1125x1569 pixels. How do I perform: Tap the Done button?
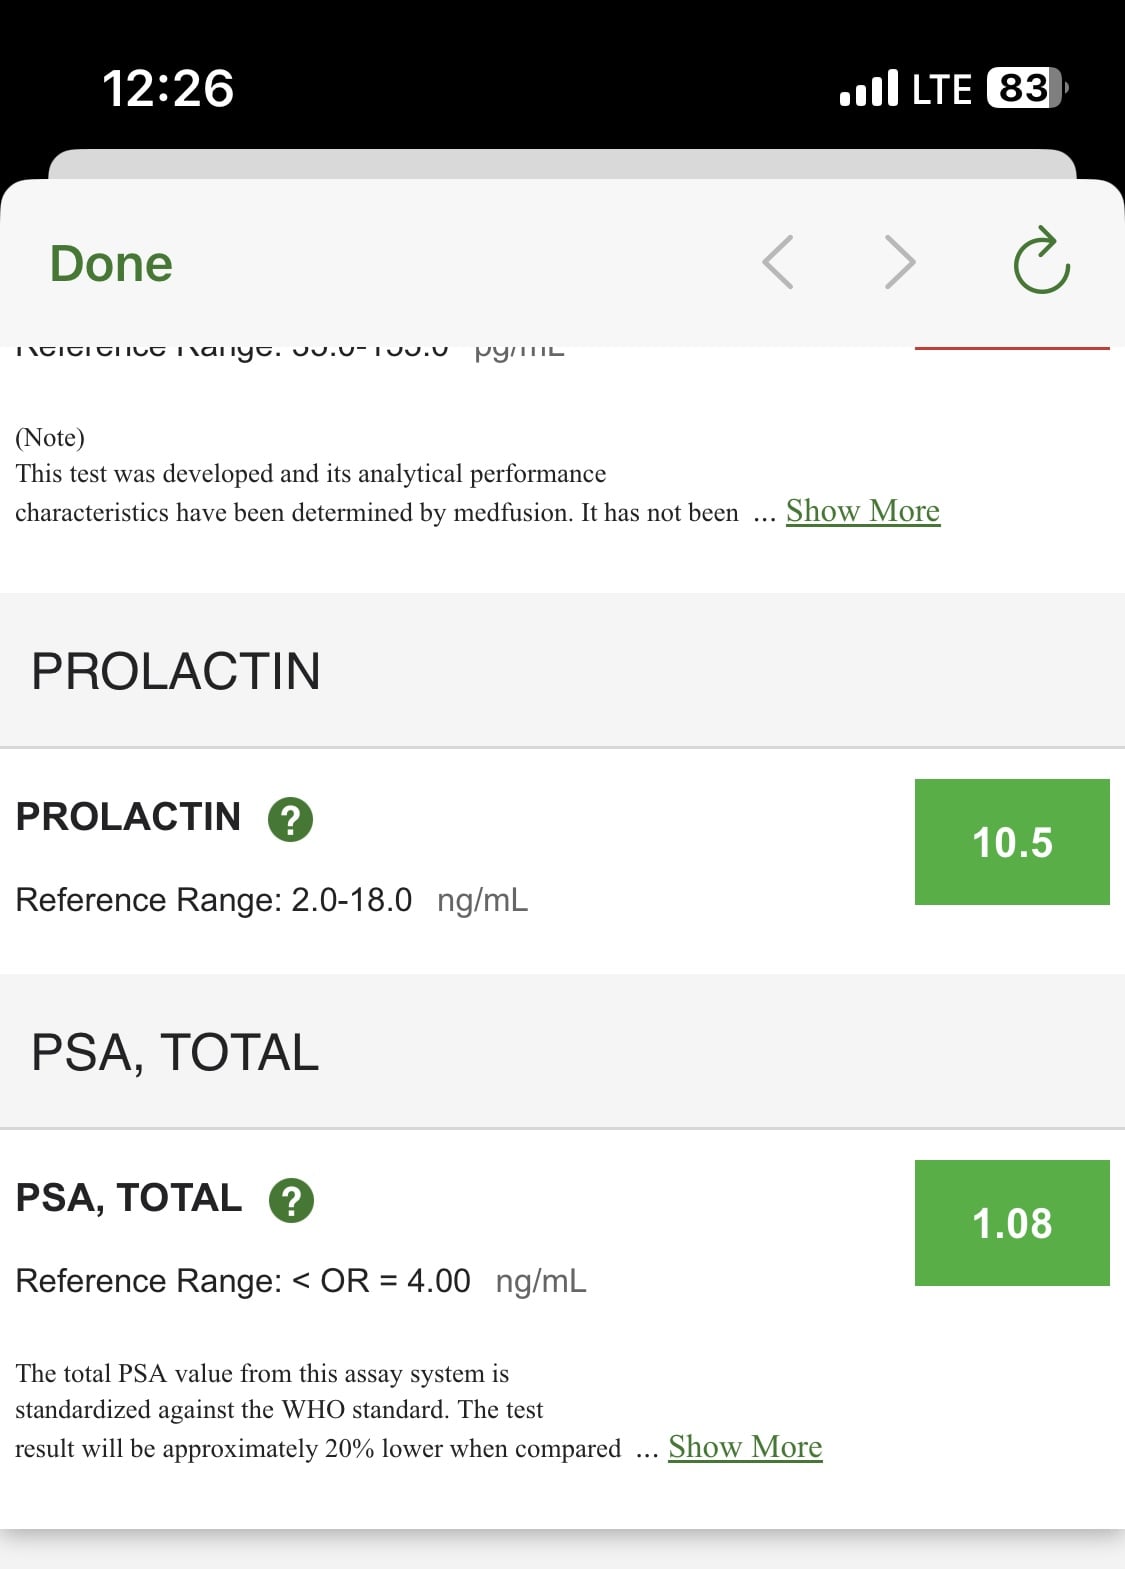click(111, 264)
